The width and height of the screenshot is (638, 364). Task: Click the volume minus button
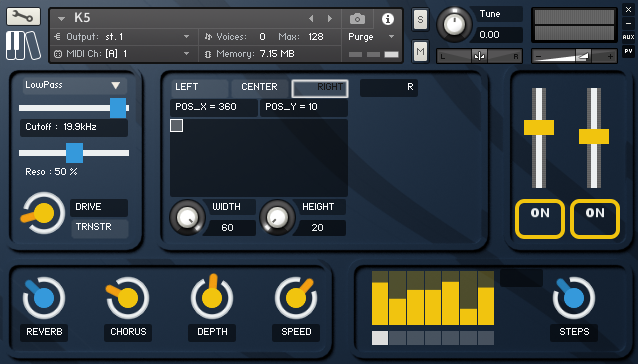tap(539, 57)
